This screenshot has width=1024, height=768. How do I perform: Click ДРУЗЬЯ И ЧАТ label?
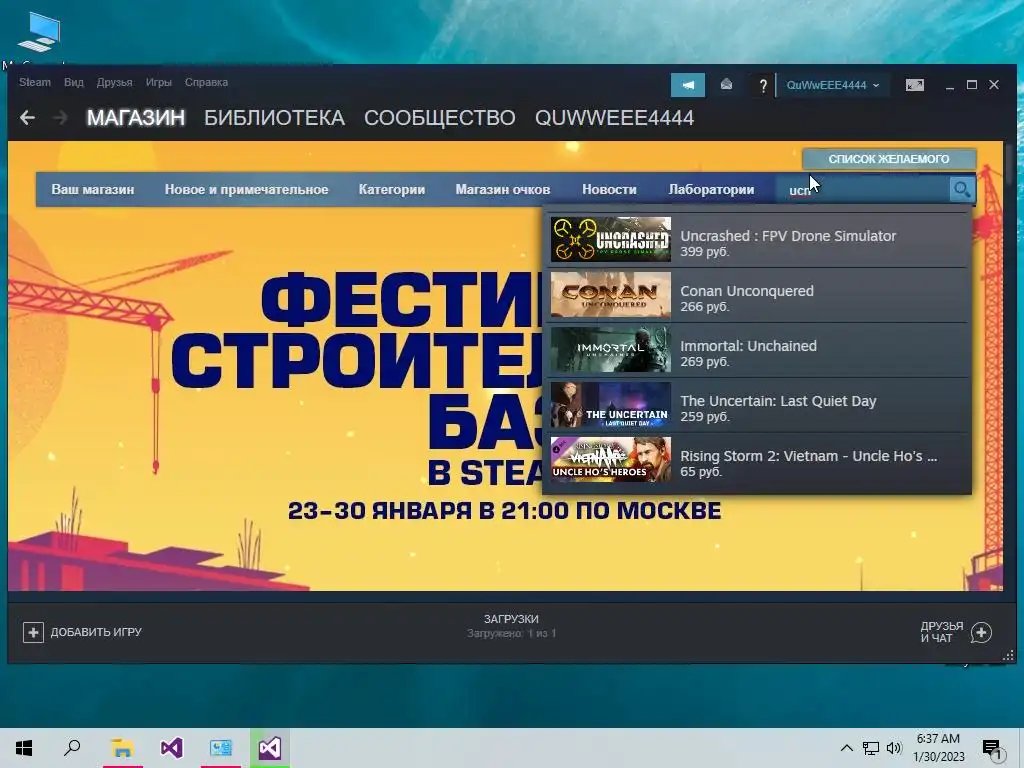[x=942, y=632]
